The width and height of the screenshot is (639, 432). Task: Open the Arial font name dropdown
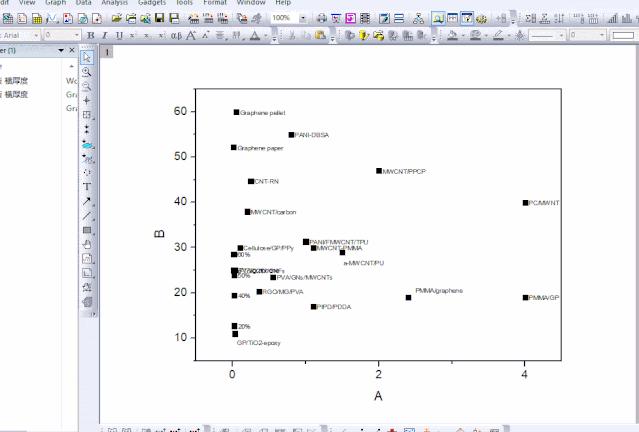click(36, 35)
